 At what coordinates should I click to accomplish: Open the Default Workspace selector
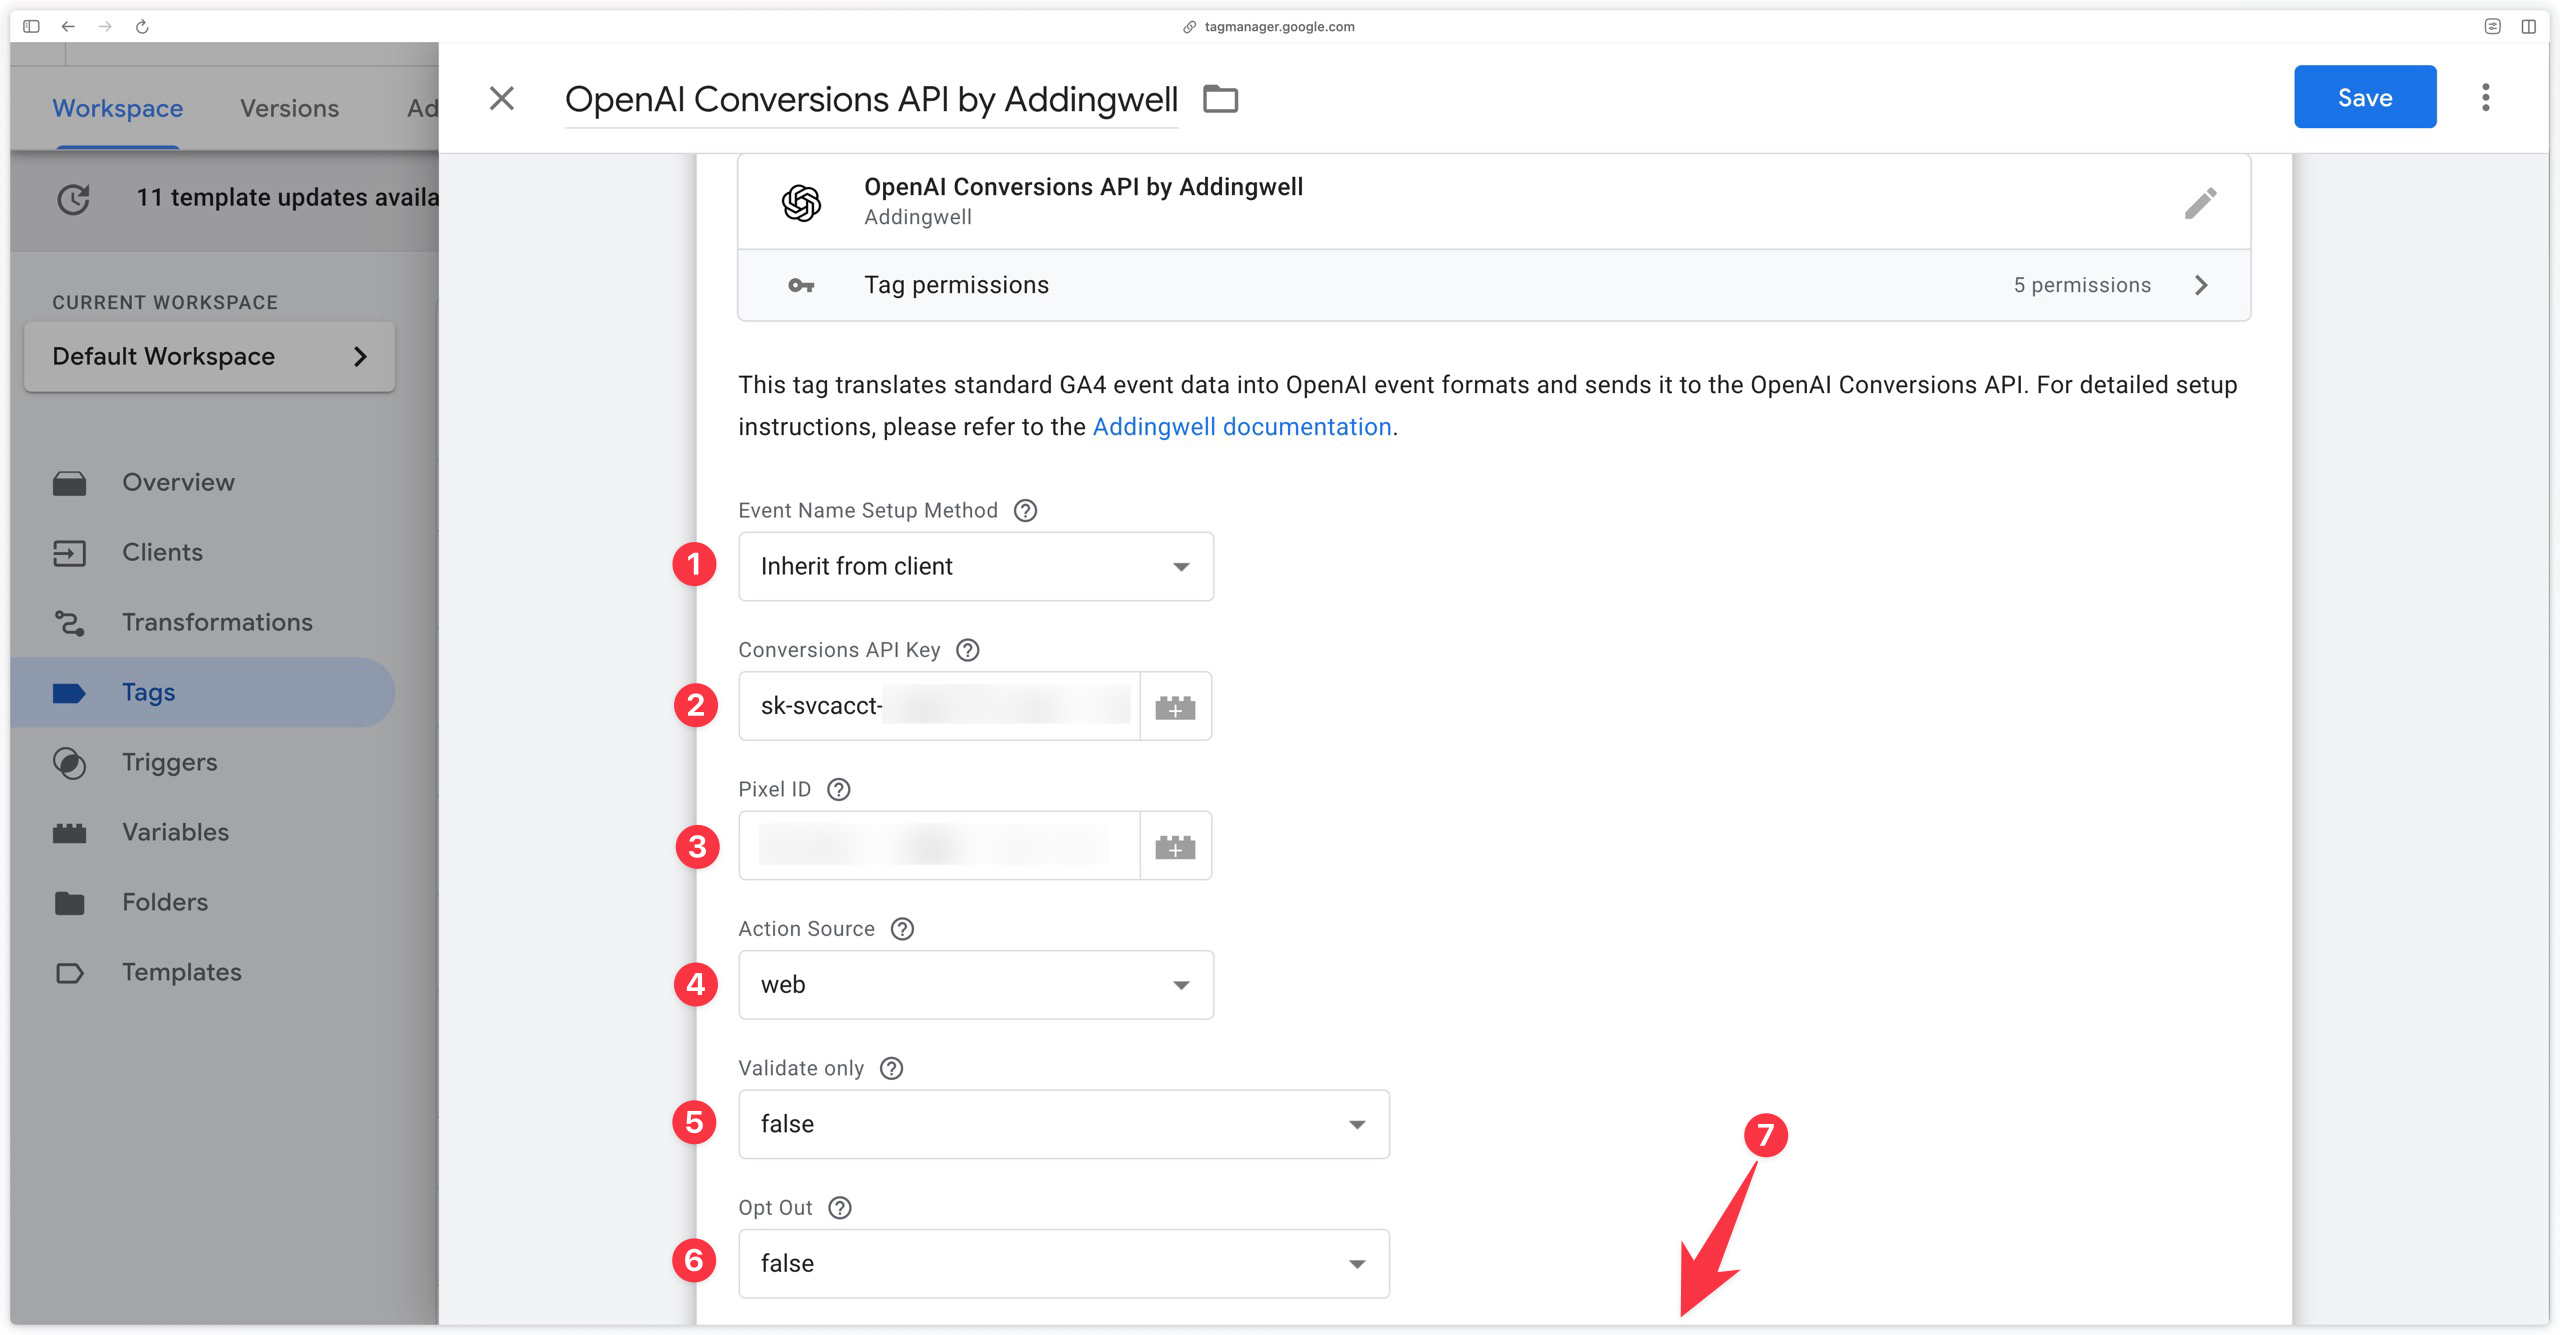tap(210, 357)
